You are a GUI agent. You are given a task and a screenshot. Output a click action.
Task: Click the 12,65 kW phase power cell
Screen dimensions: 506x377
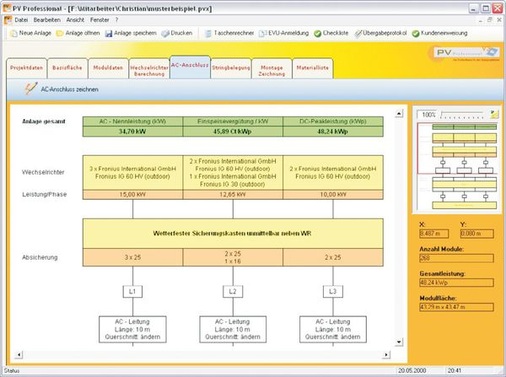click(233, 195)
